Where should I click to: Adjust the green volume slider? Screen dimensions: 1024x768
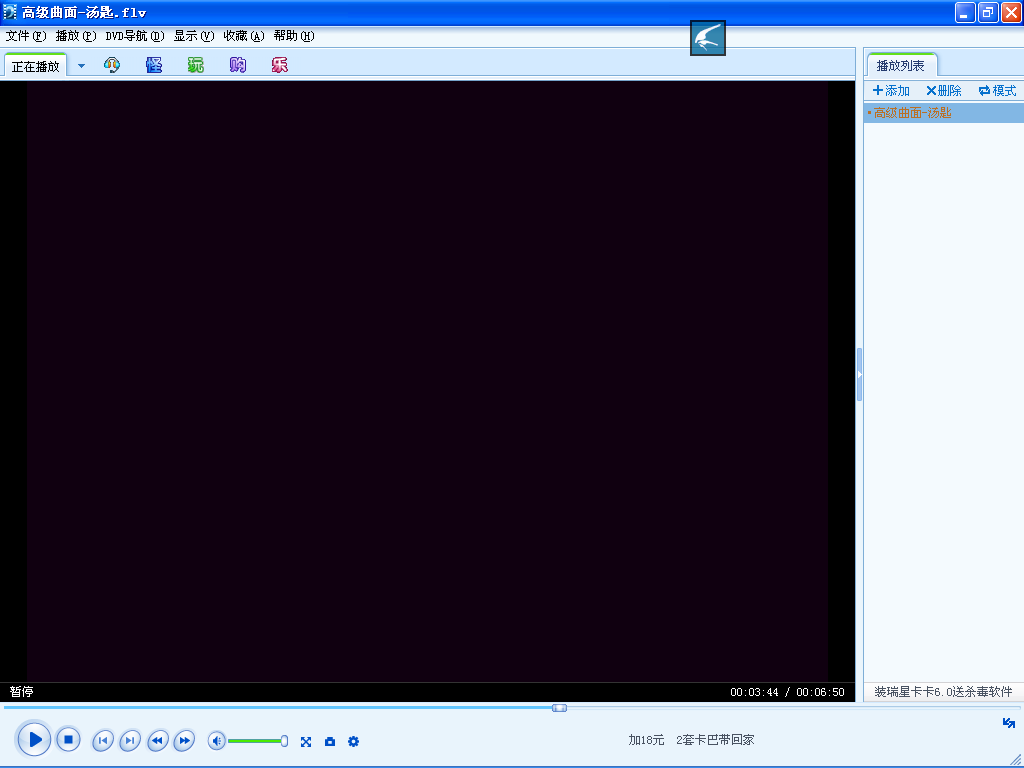pos(257,741)
